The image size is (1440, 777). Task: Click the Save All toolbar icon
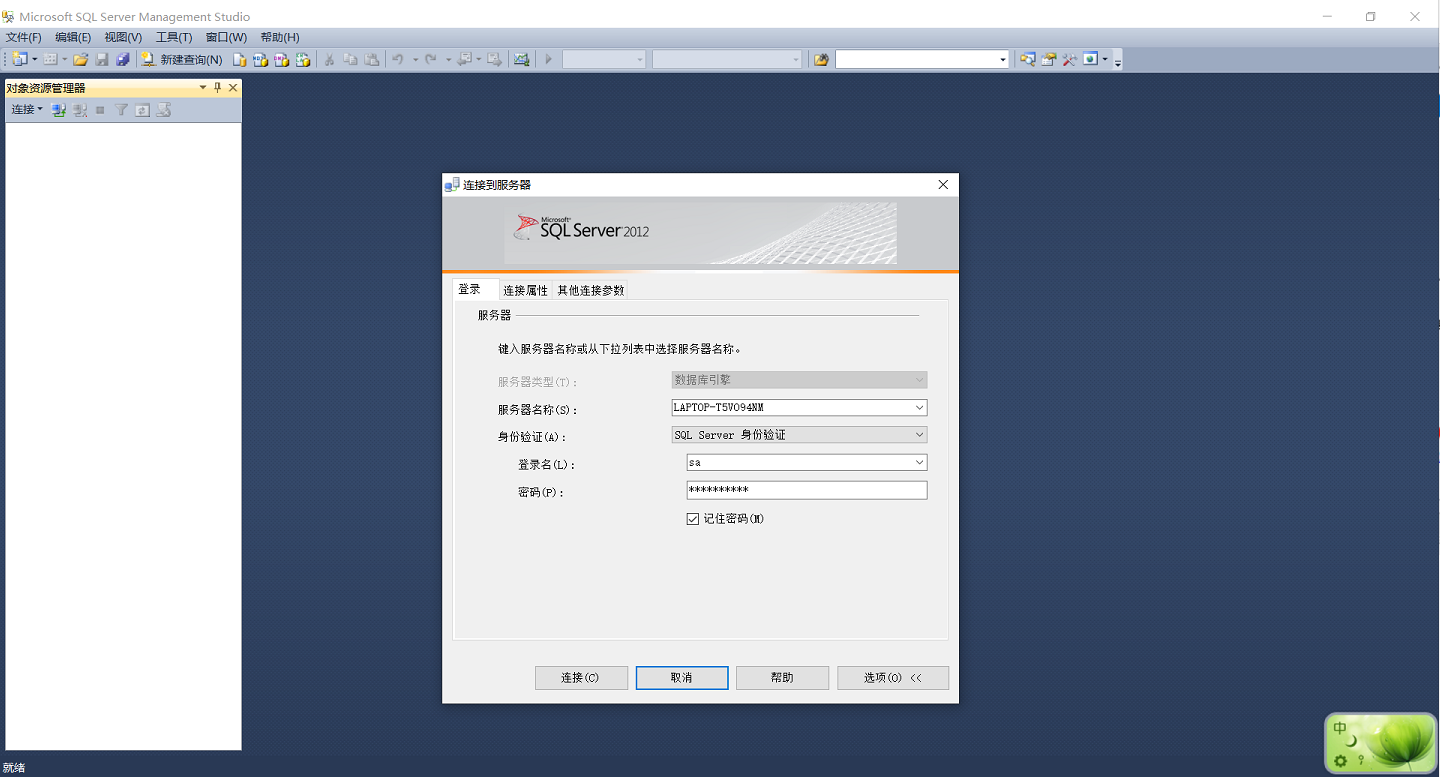click(122, 59)
